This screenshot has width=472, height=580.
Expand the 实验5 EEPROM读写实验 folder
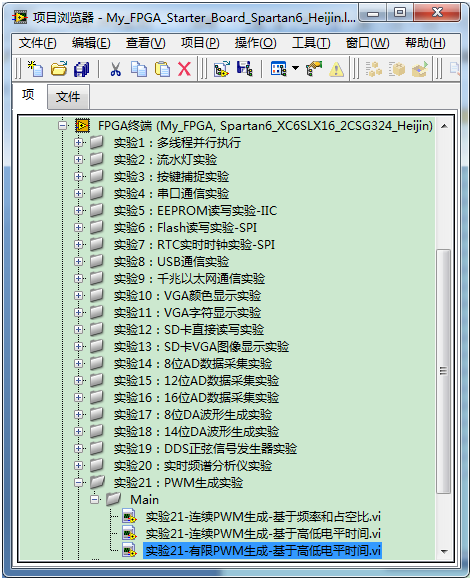pyautogui.click(x=78, y=210)
